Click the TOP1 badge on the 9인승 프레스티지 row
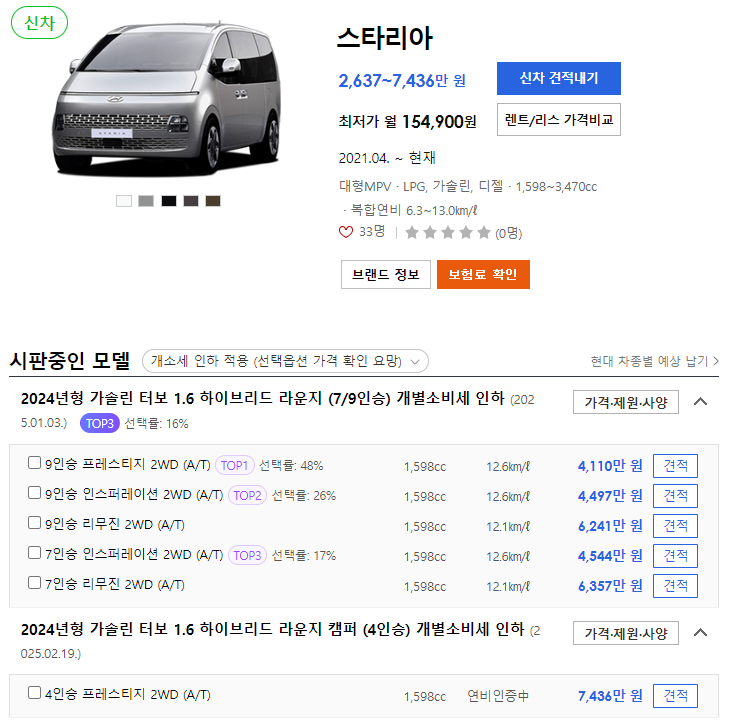730x724 pixels. pos(235,465)
